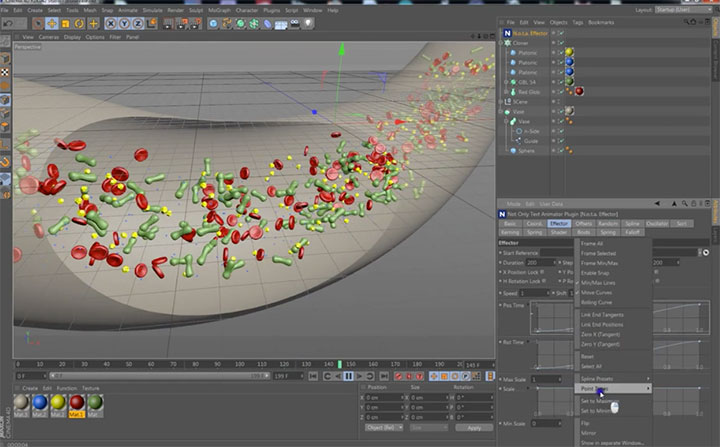
Task: Activate the Rotate tool
Action: click(79, 23)
